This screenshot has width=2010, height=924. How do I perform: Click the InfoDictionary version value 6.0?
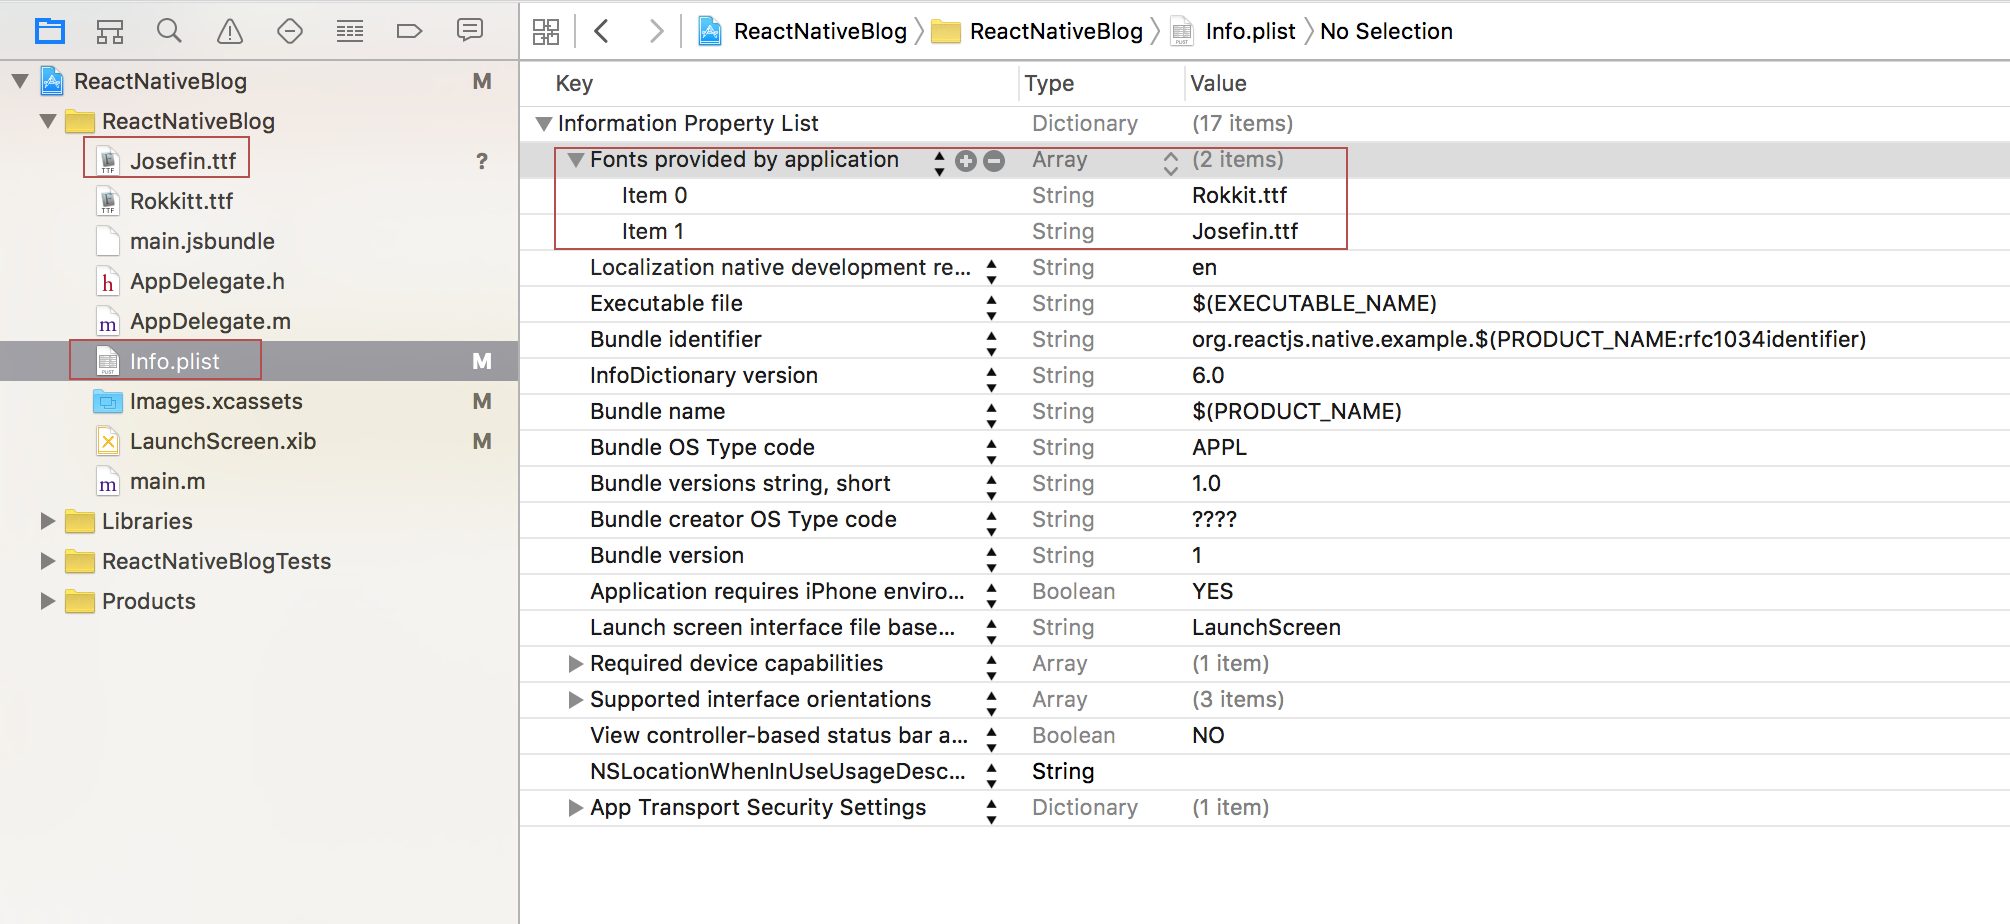click(1208, 376)
